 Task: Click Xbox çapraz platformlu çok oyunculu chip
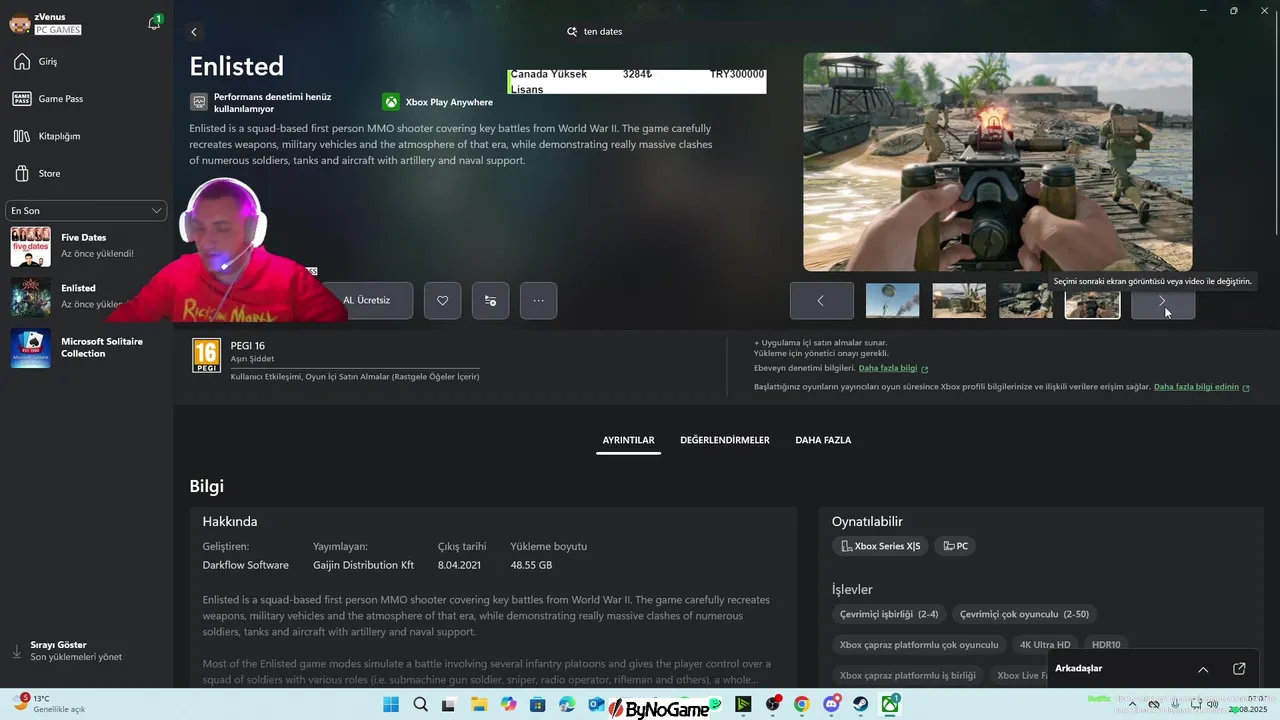[919, 645]
